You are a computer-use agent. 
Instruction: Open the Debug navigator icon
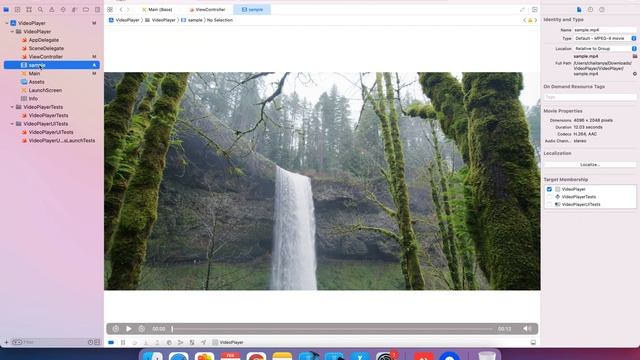click(74, 9)
